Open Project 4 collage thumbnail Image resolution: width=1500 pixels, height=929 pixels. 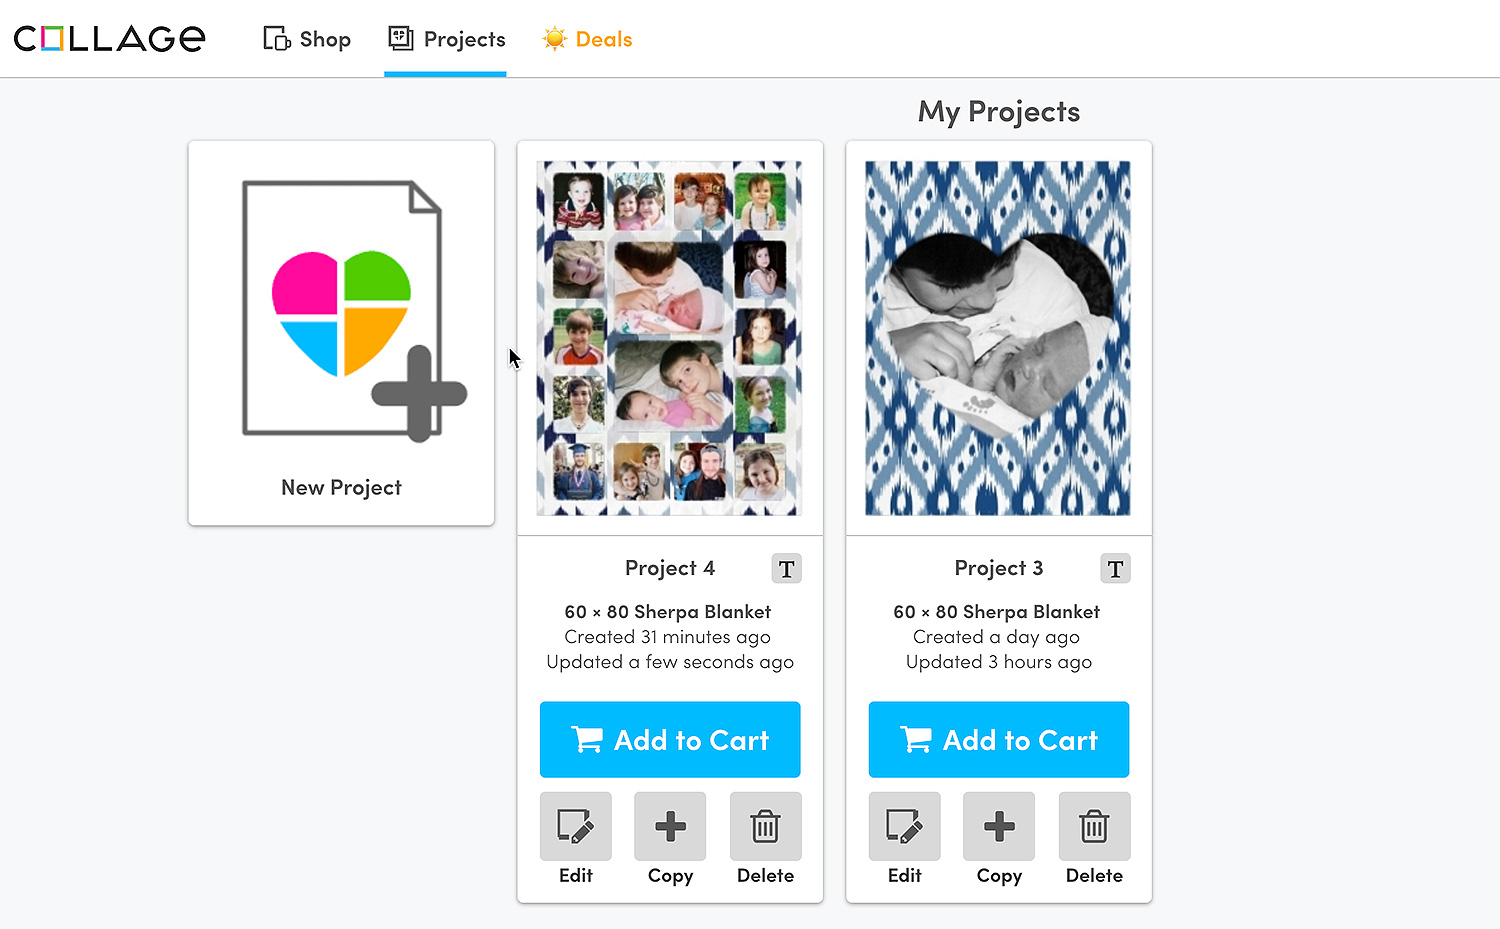[x=669, y=338]
